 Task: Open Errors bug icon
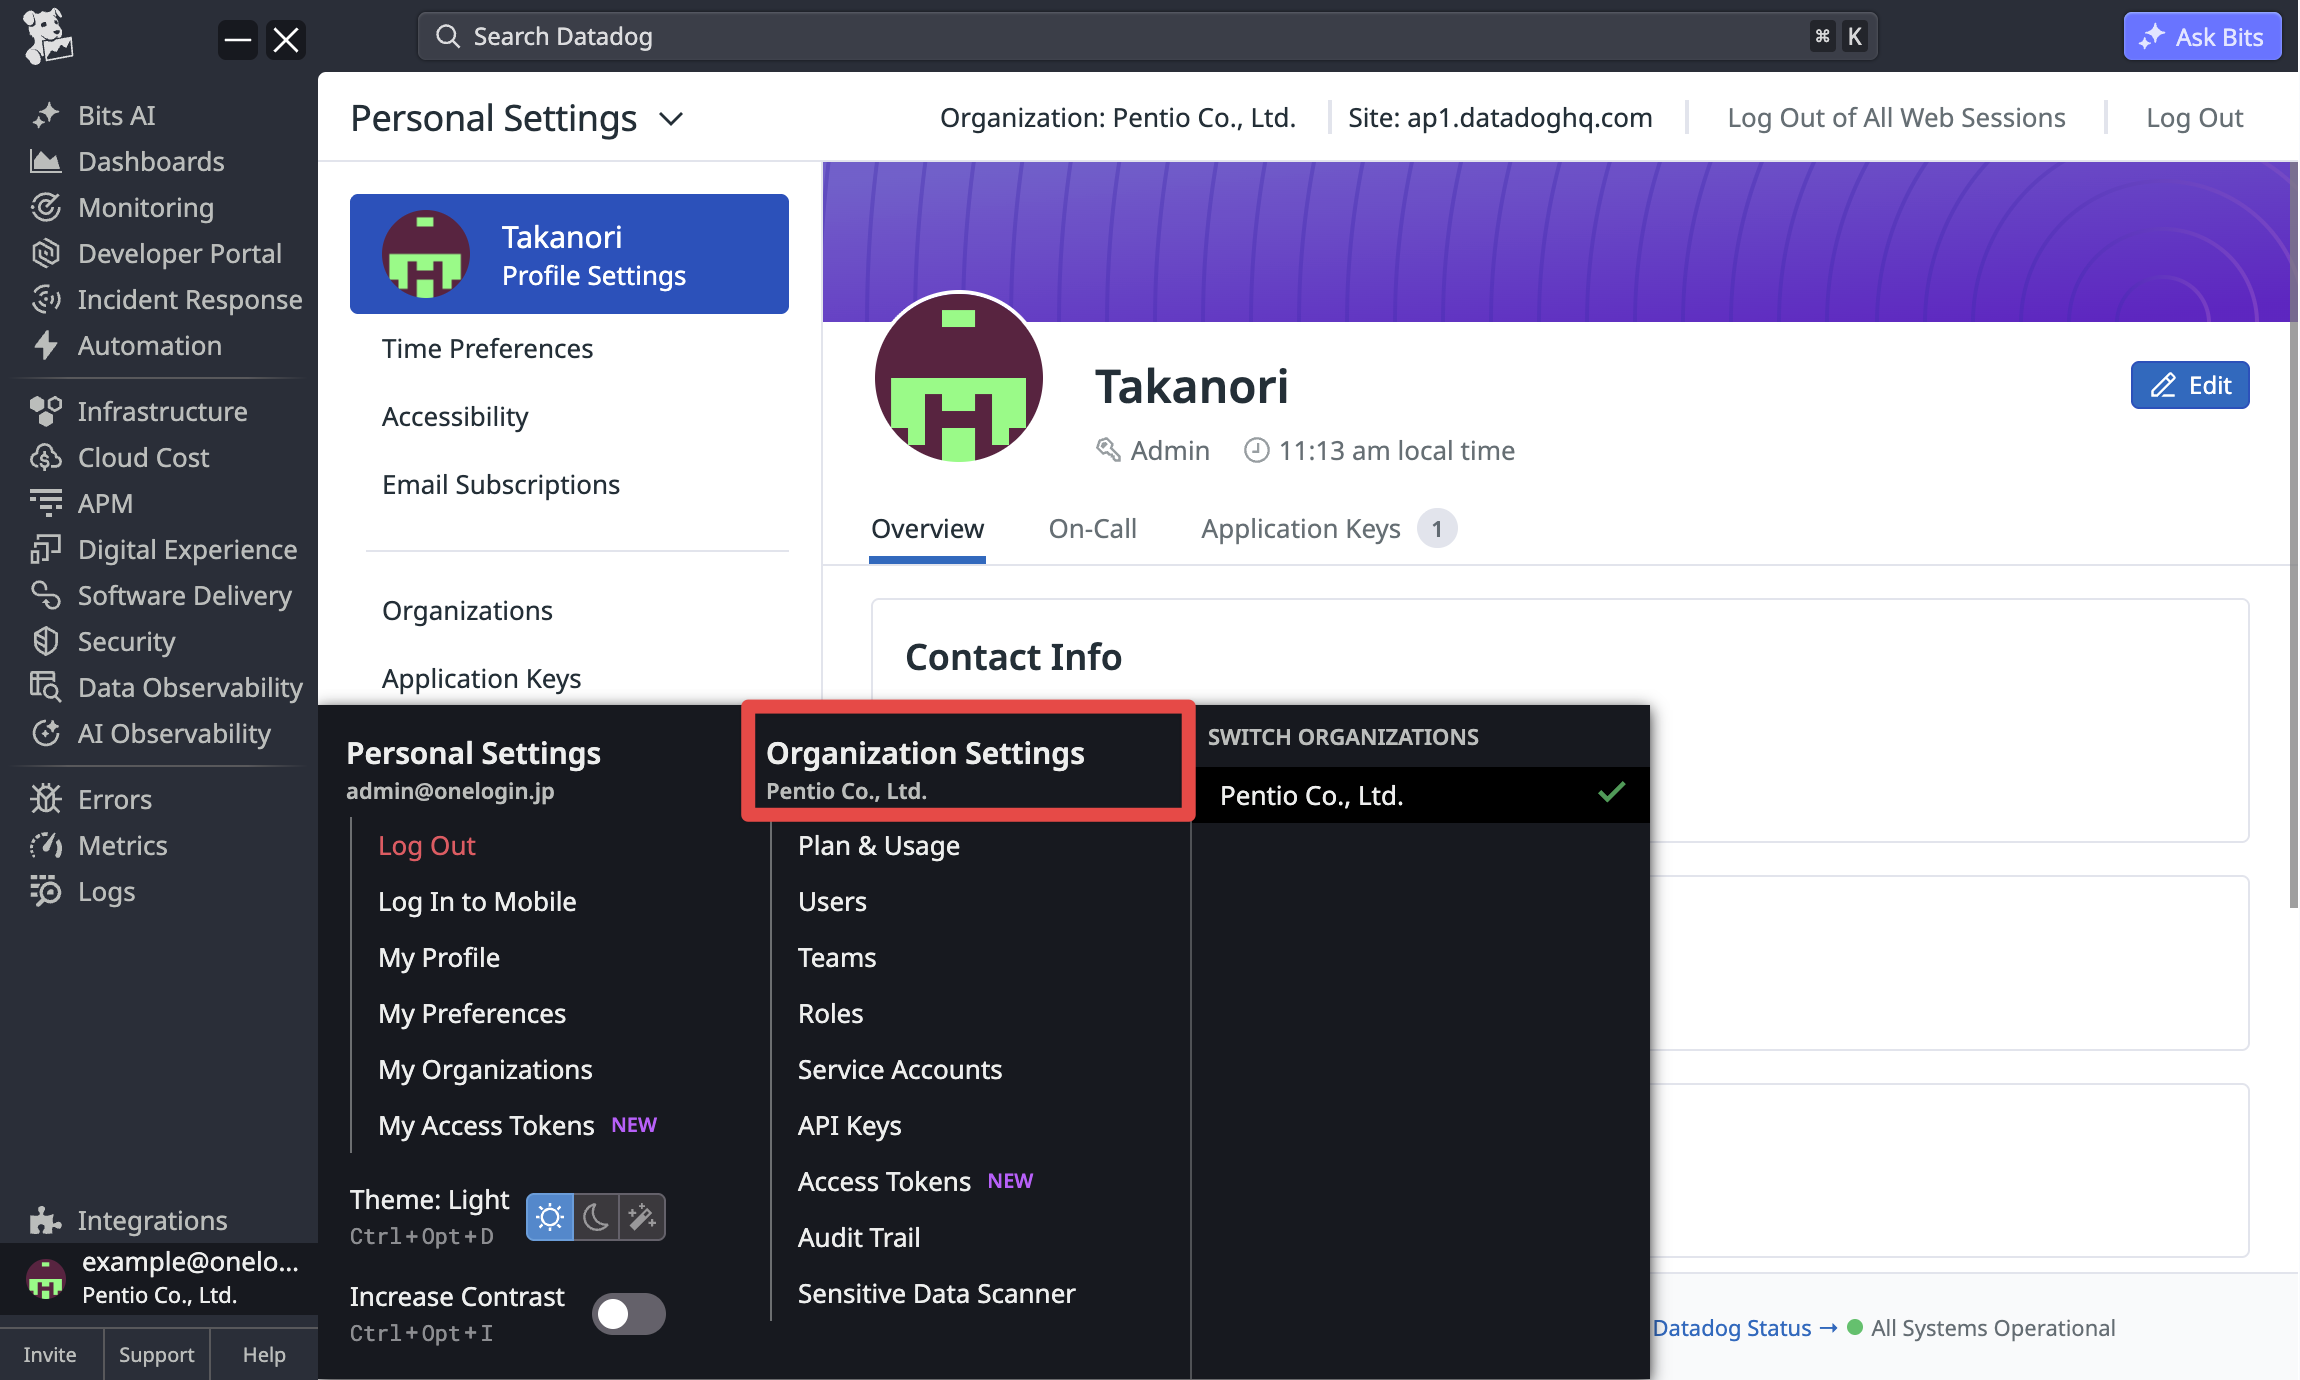point(45,799)
